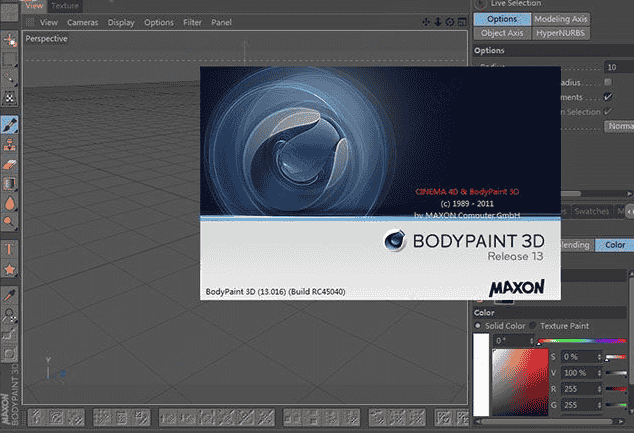This screenshot has width=634, height=433.
Task: Open the Cameras viewport menu
Action: coord(82,22)
